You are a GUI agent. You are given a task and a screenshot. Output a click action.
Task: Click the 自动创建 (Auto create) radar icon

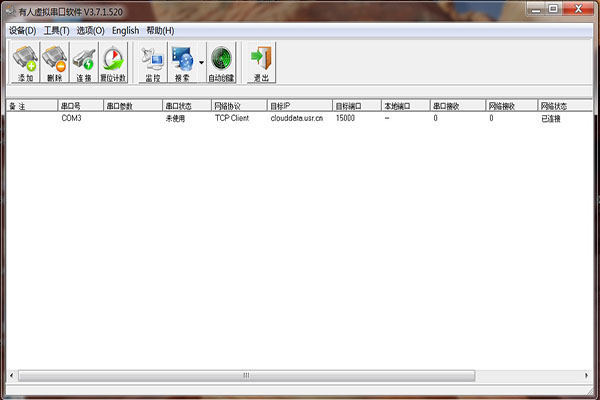click(x=221, y=62)
